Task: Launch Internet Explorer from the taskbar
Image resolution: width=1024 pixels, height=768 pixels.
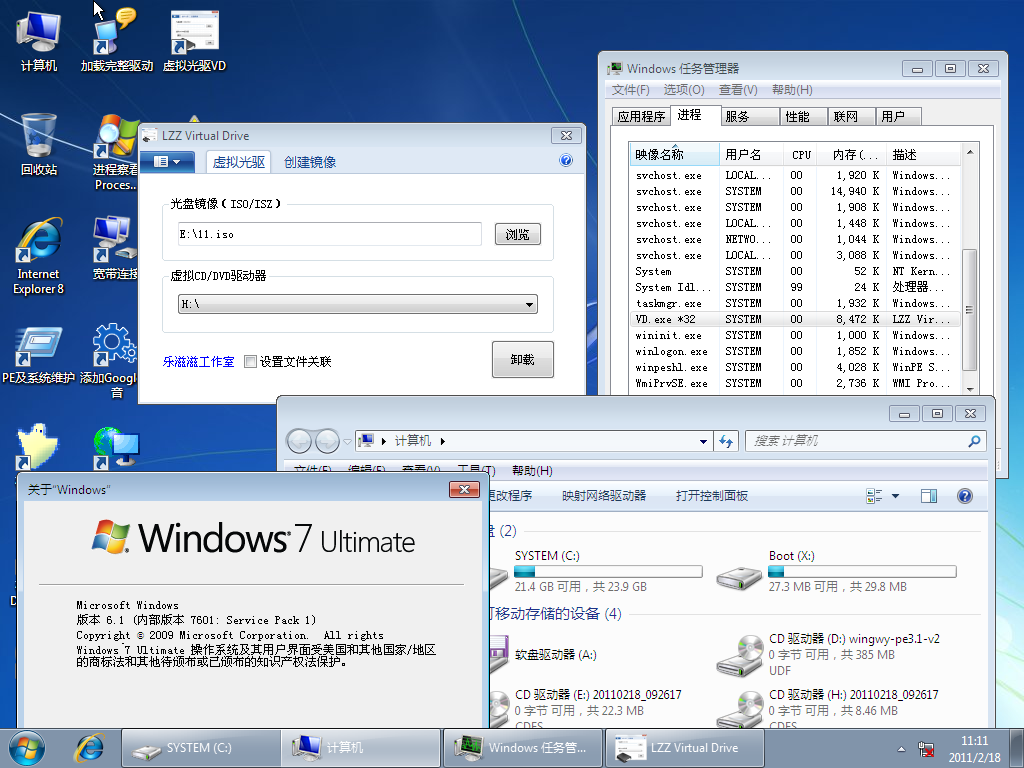Action: (x=89, y=748)
